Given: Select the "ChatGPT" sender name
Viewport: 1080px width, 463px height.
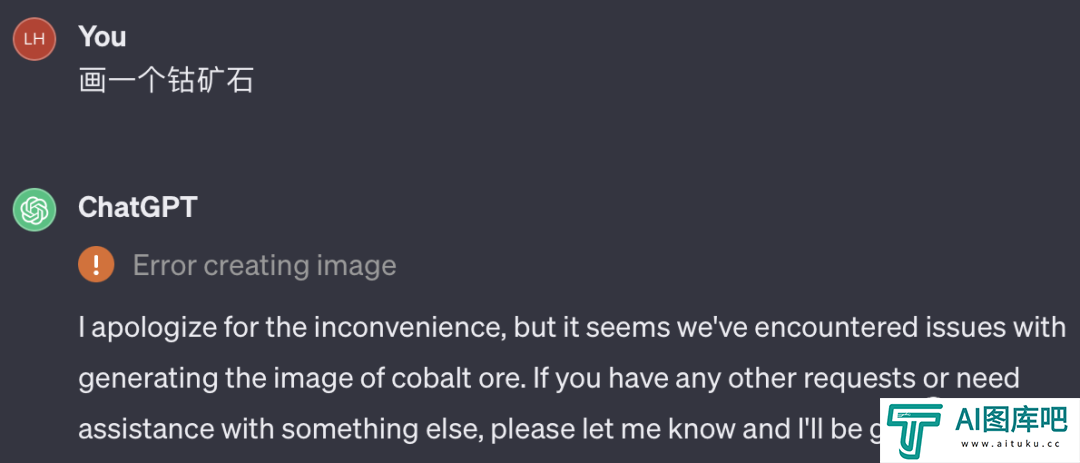Looking at the screenshot, I should tap(138, 207).
